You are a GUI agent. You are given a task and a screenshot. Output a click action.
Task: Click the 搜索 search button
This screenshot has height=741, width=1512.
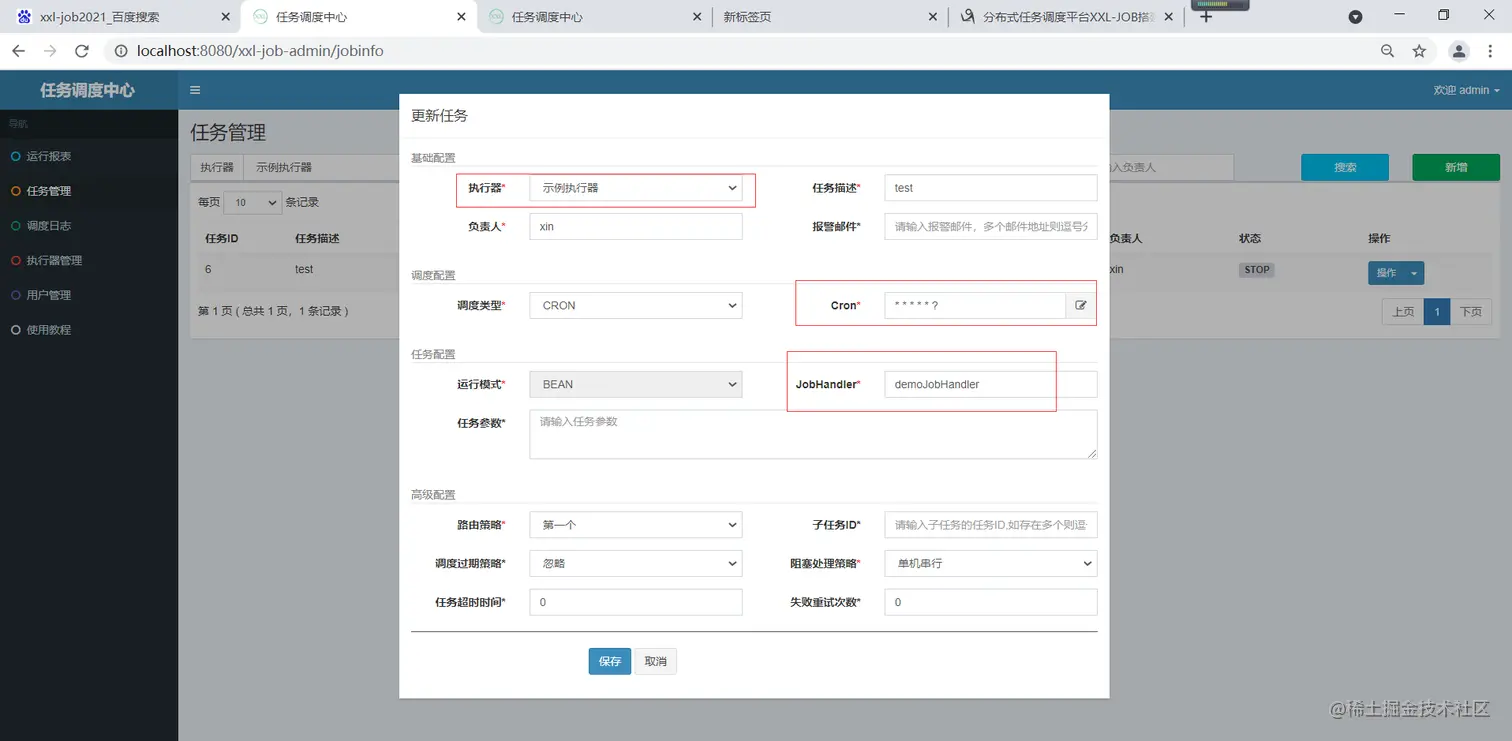(x=1345, y=168)
